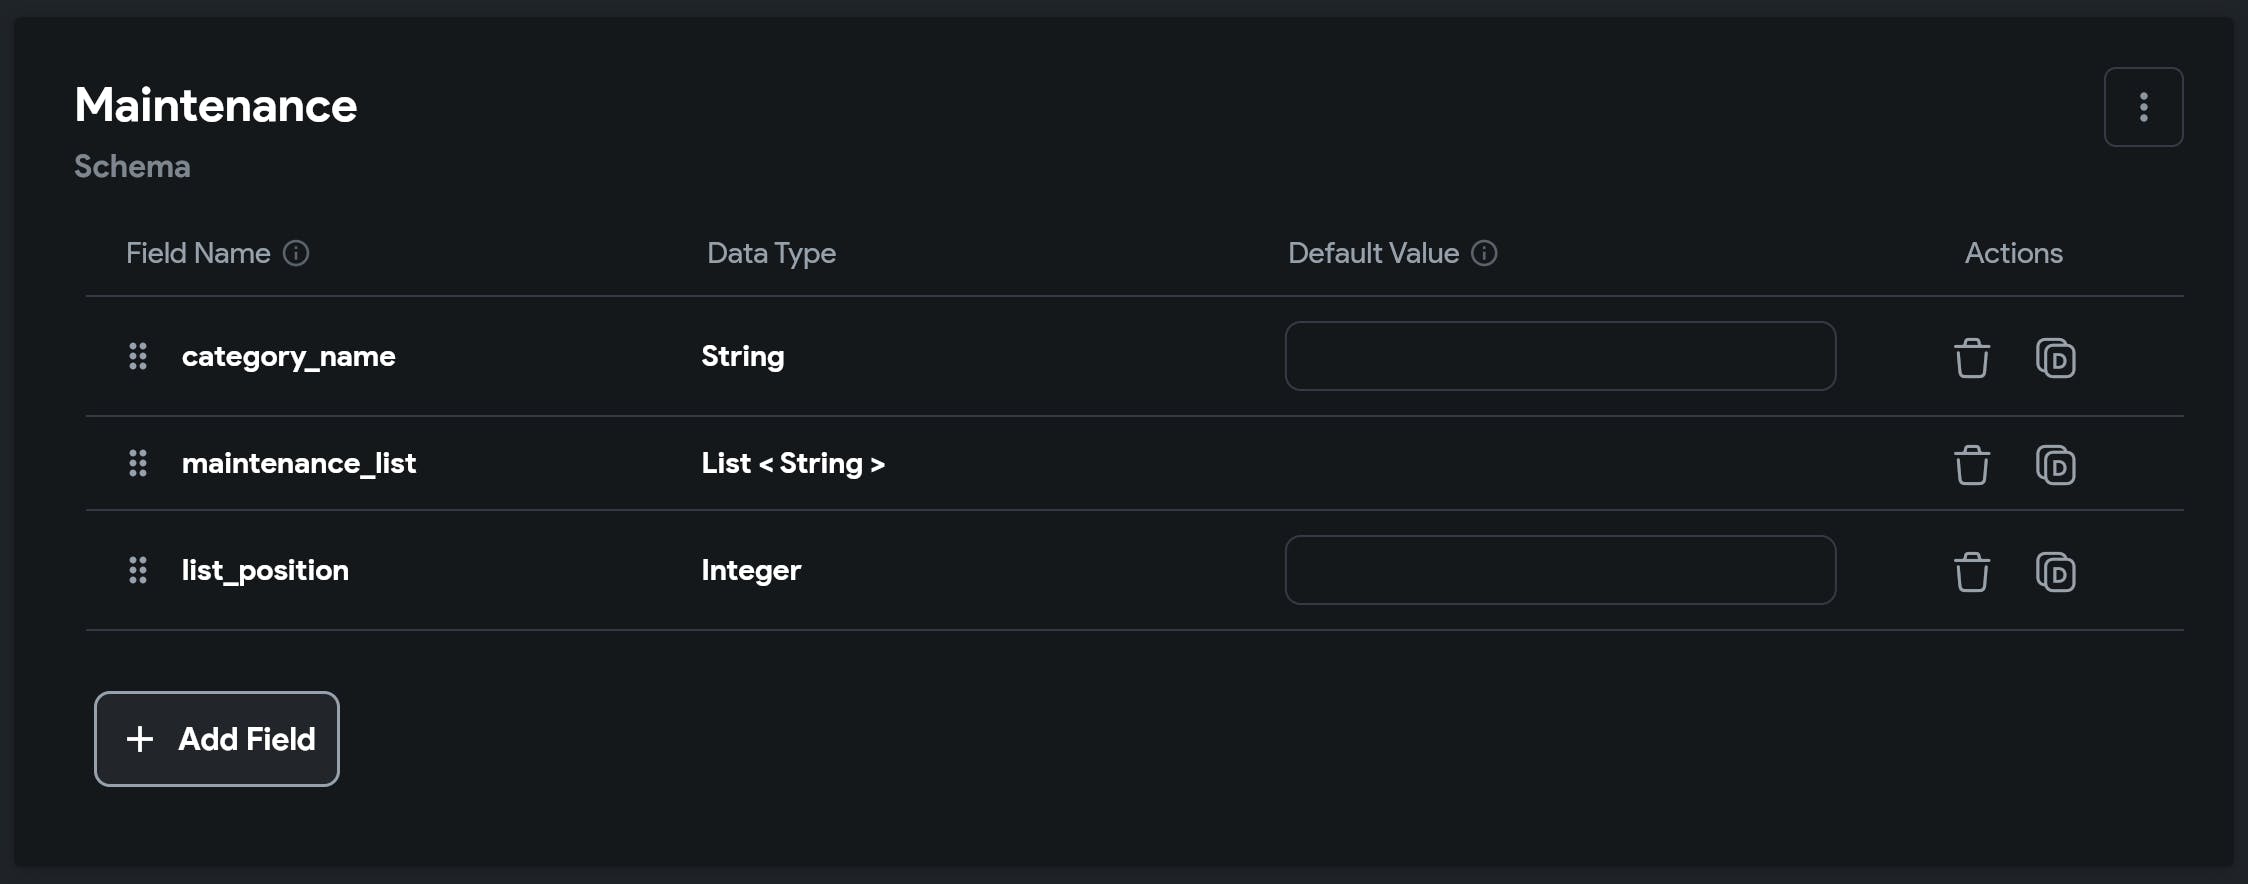Click the Default Value info icon

pyautogui.click(x=1484, y=253)
